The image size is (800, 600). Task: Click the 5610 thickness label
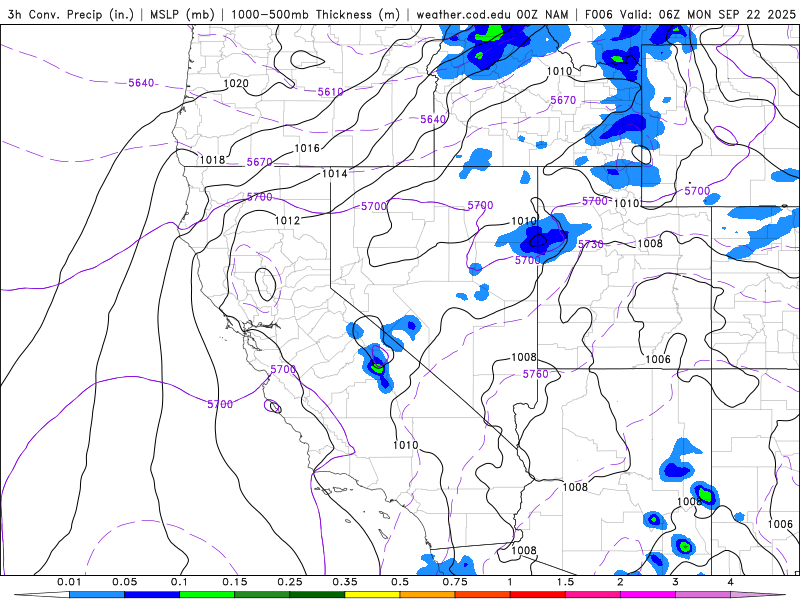(331, 92)
